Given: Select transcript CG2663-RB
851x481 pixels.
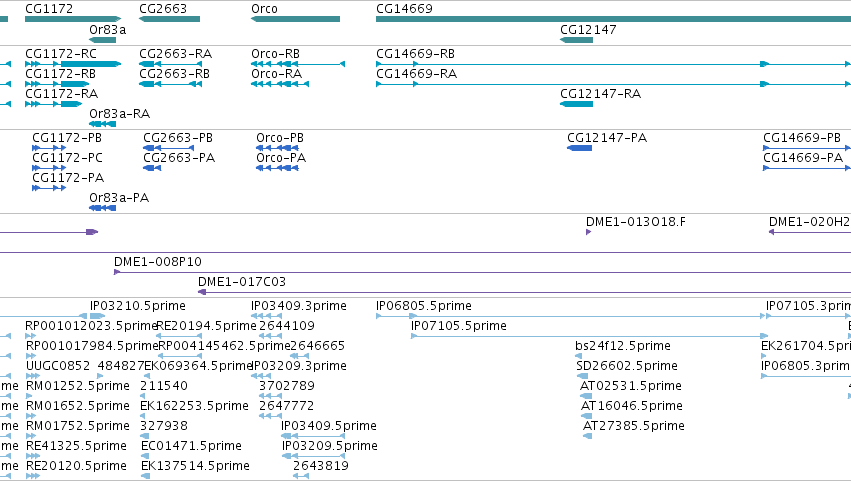Looking at the screenshot, I should 174,74.
